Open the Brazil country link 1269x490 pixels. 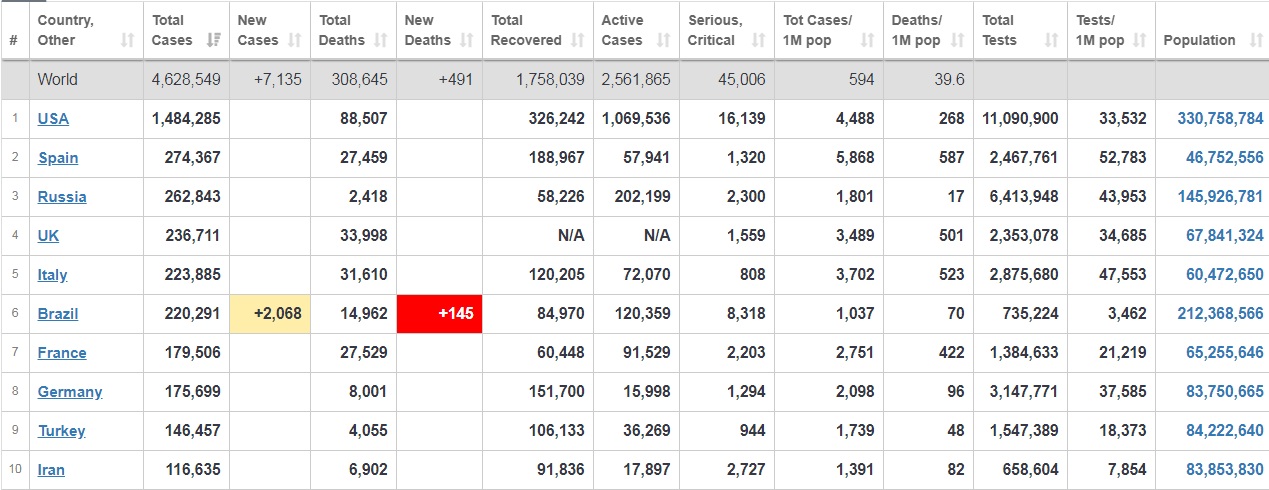click(58, 314)
